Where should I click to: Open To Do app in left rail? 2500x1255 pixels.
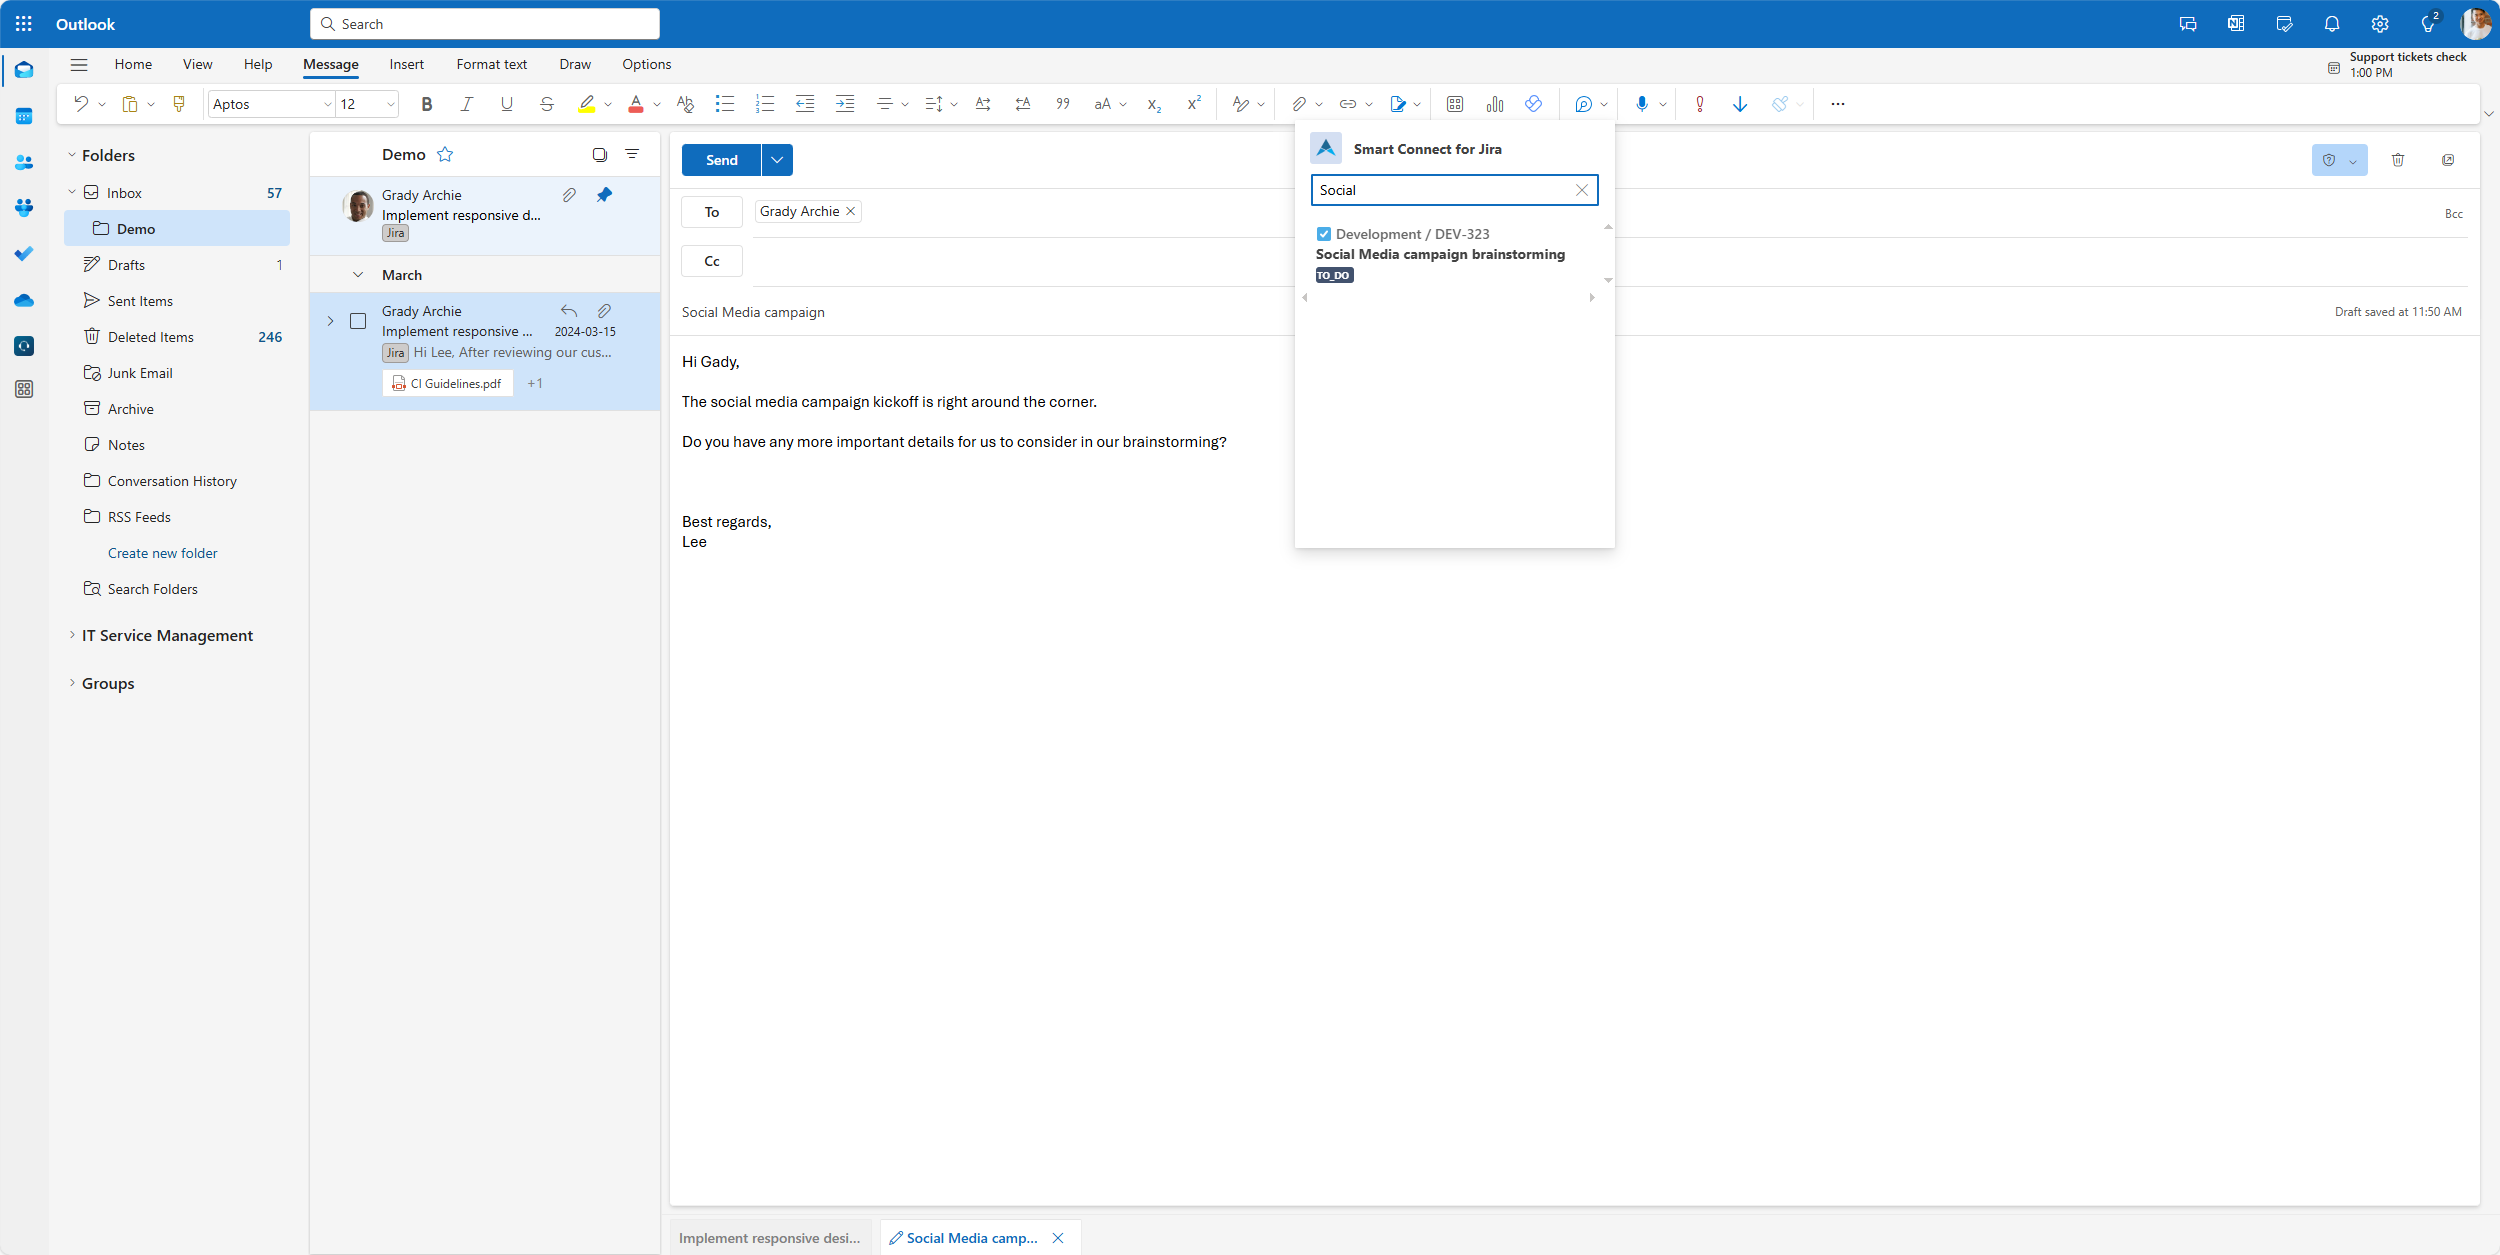(24, 254)
